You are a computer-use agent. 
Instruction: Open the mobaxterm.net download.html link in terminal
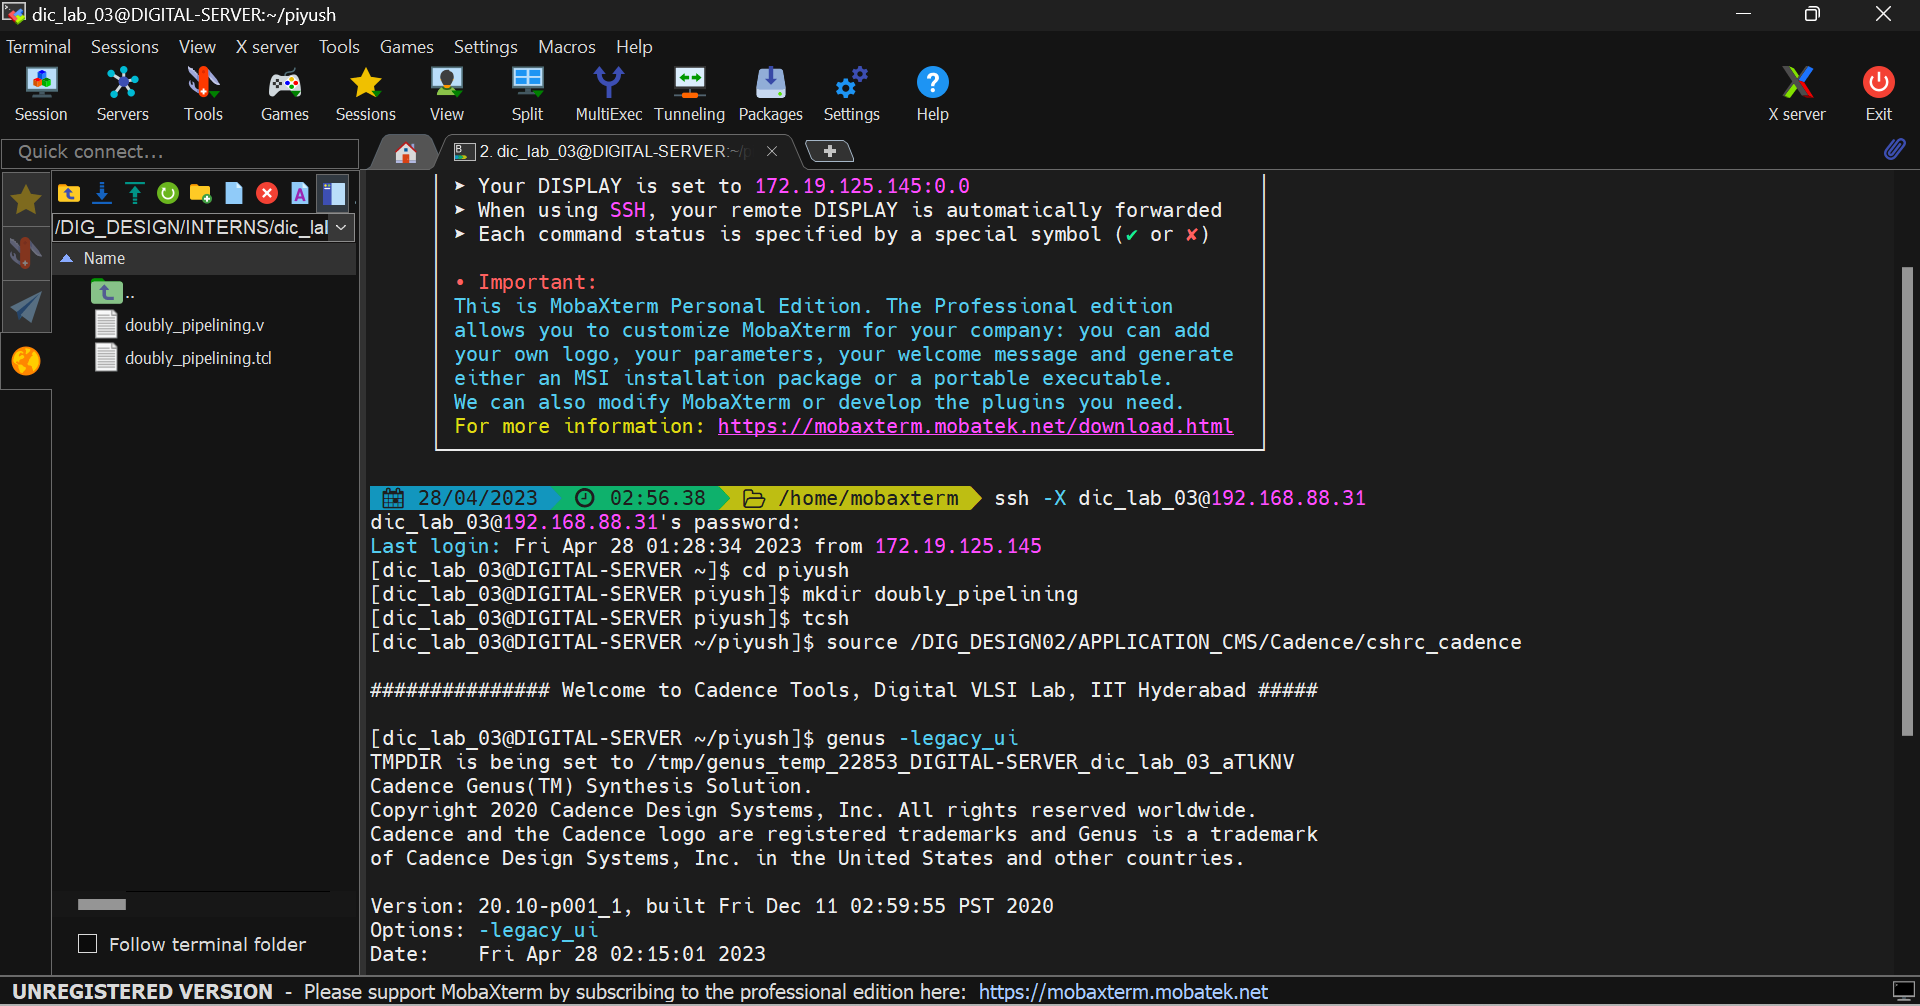[x=975, y=426]
